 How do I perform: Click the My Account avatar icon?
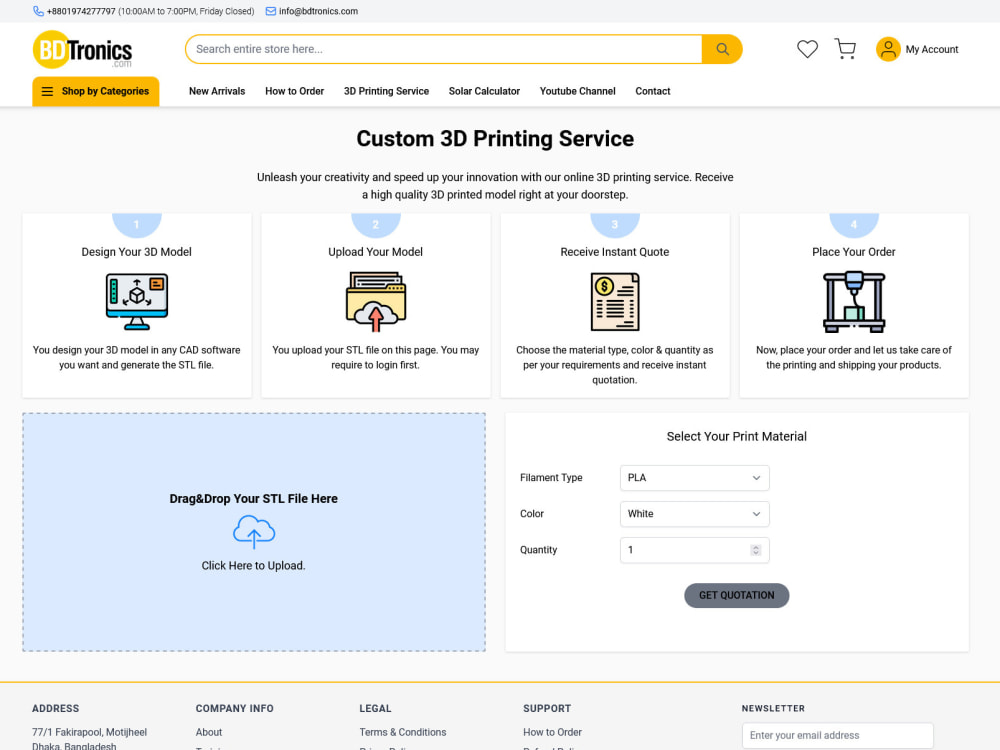pyautogui.click(x=888, y=49)
